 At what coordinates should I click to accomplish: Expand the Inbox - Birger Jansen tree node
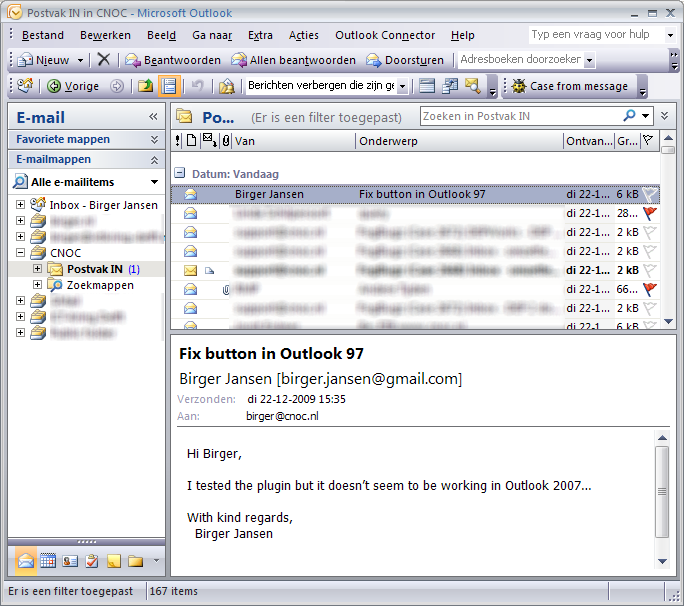tap(20, 204)
